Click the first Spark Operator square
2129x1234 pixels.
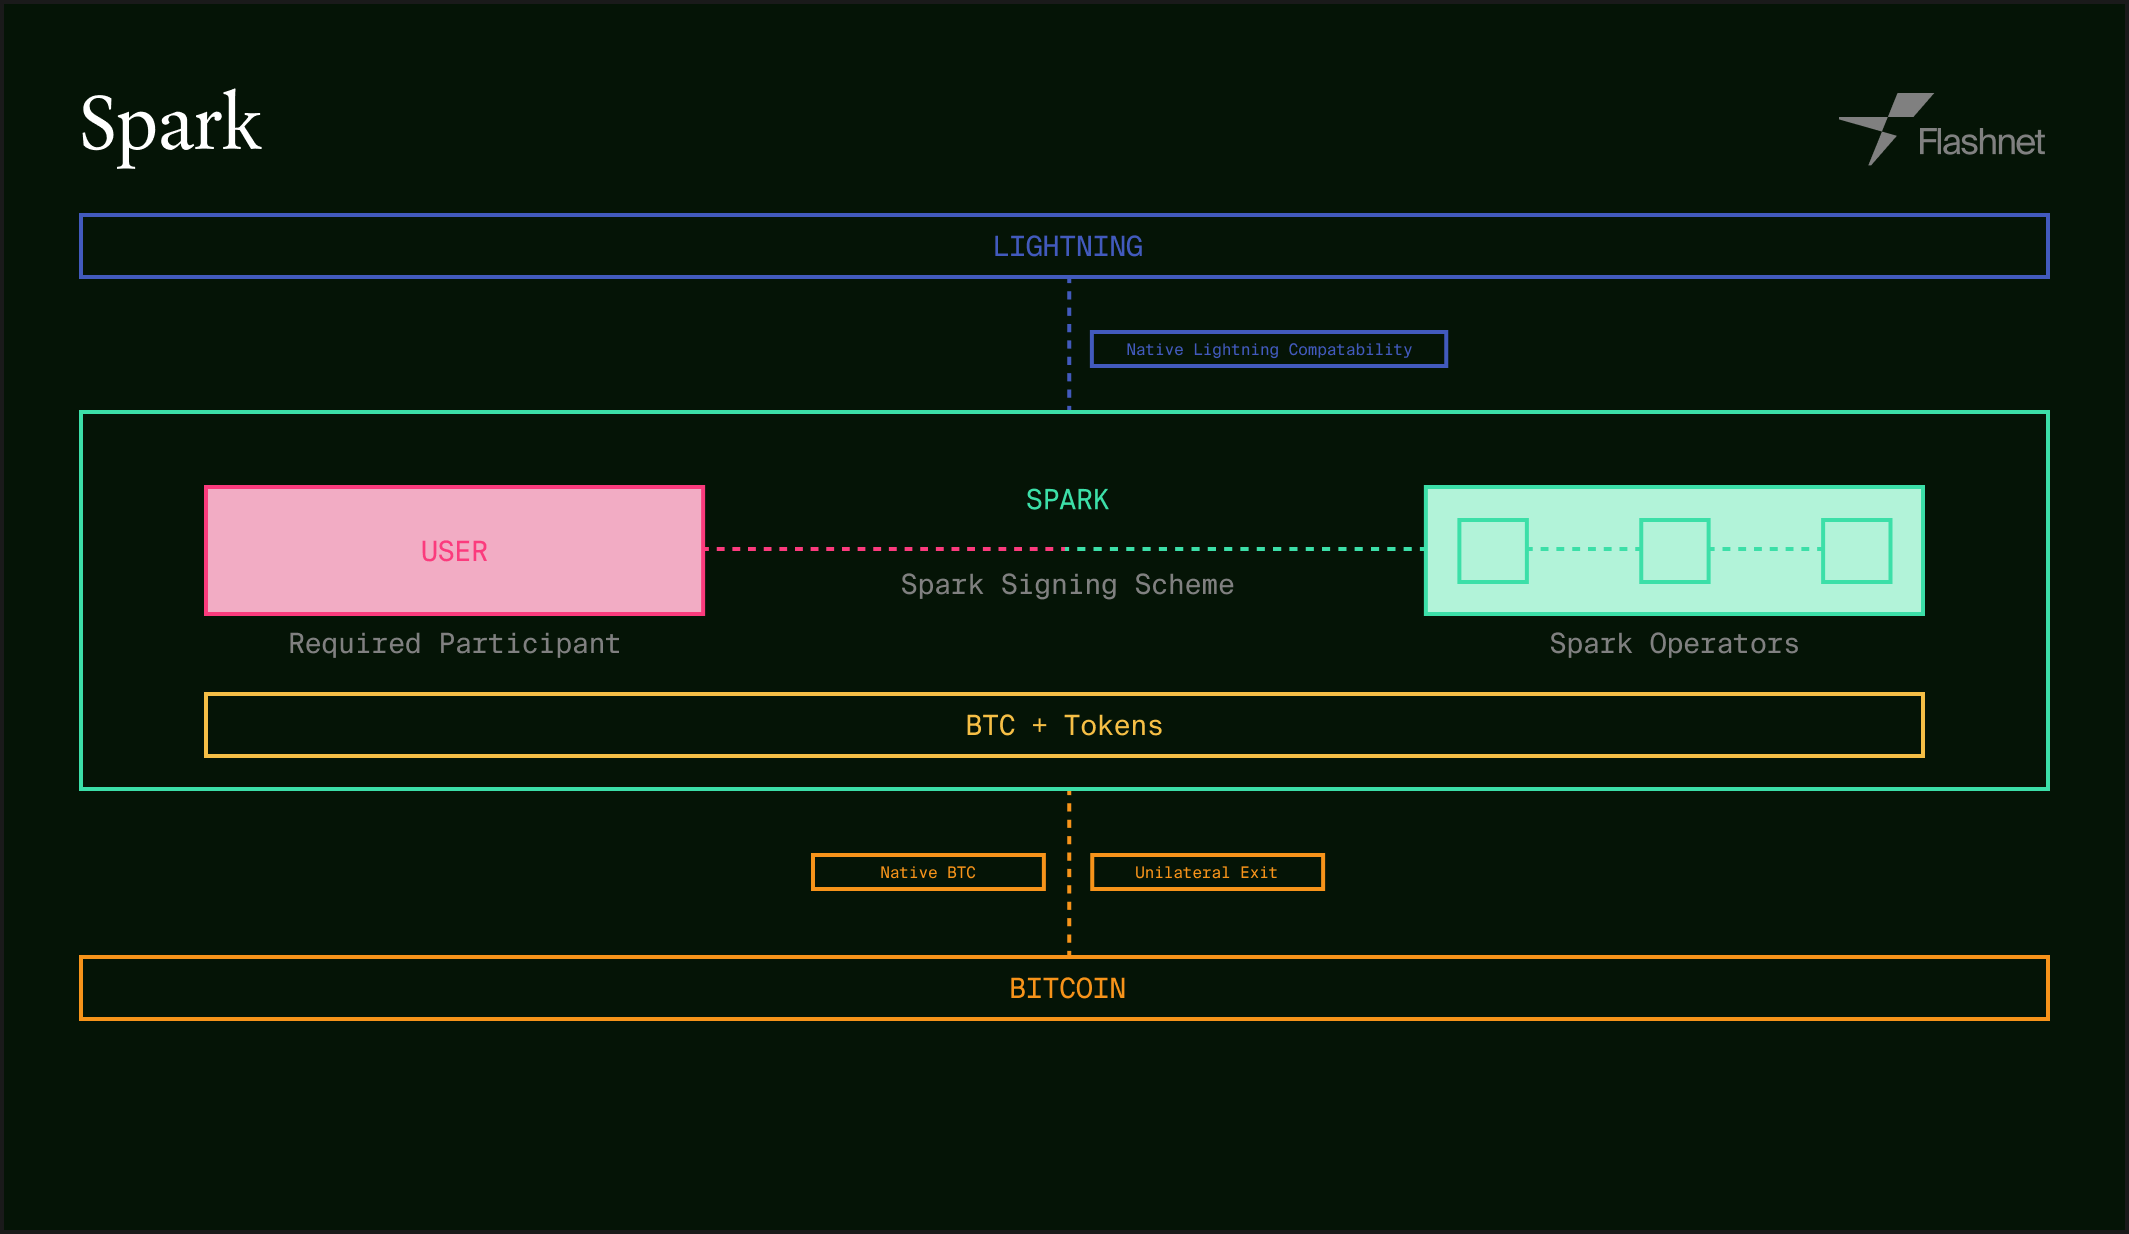click(x=1492, y=550)
